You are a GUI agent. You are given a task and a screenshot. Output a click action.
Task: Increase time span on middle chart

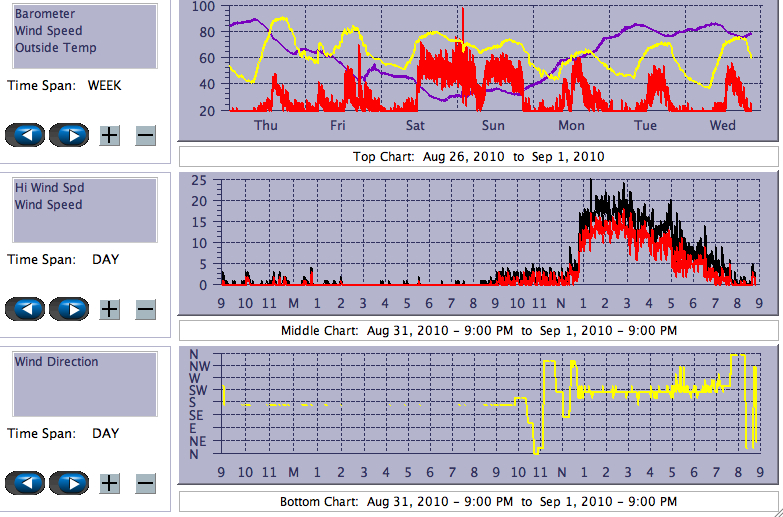[110, 309]
